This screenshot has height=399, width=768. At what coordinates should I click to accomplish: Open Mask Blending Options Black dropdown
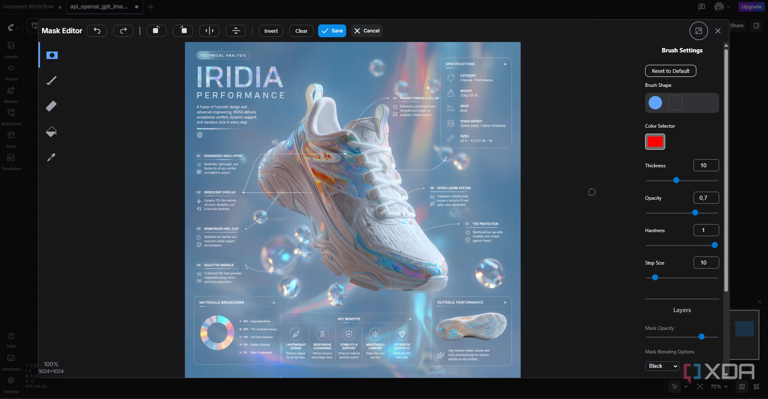pyautogui.click(x=662, y=366)
